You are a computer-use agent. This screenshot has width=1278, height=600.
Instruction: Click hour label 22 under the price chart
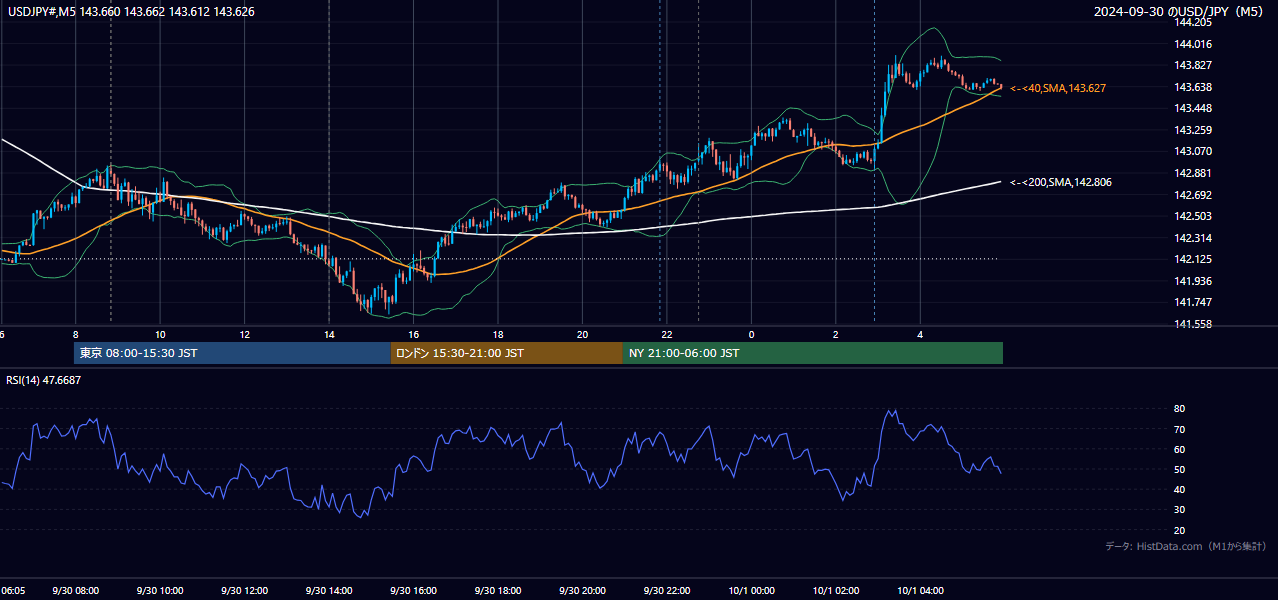pyautogui.click(x=667, y=334)
